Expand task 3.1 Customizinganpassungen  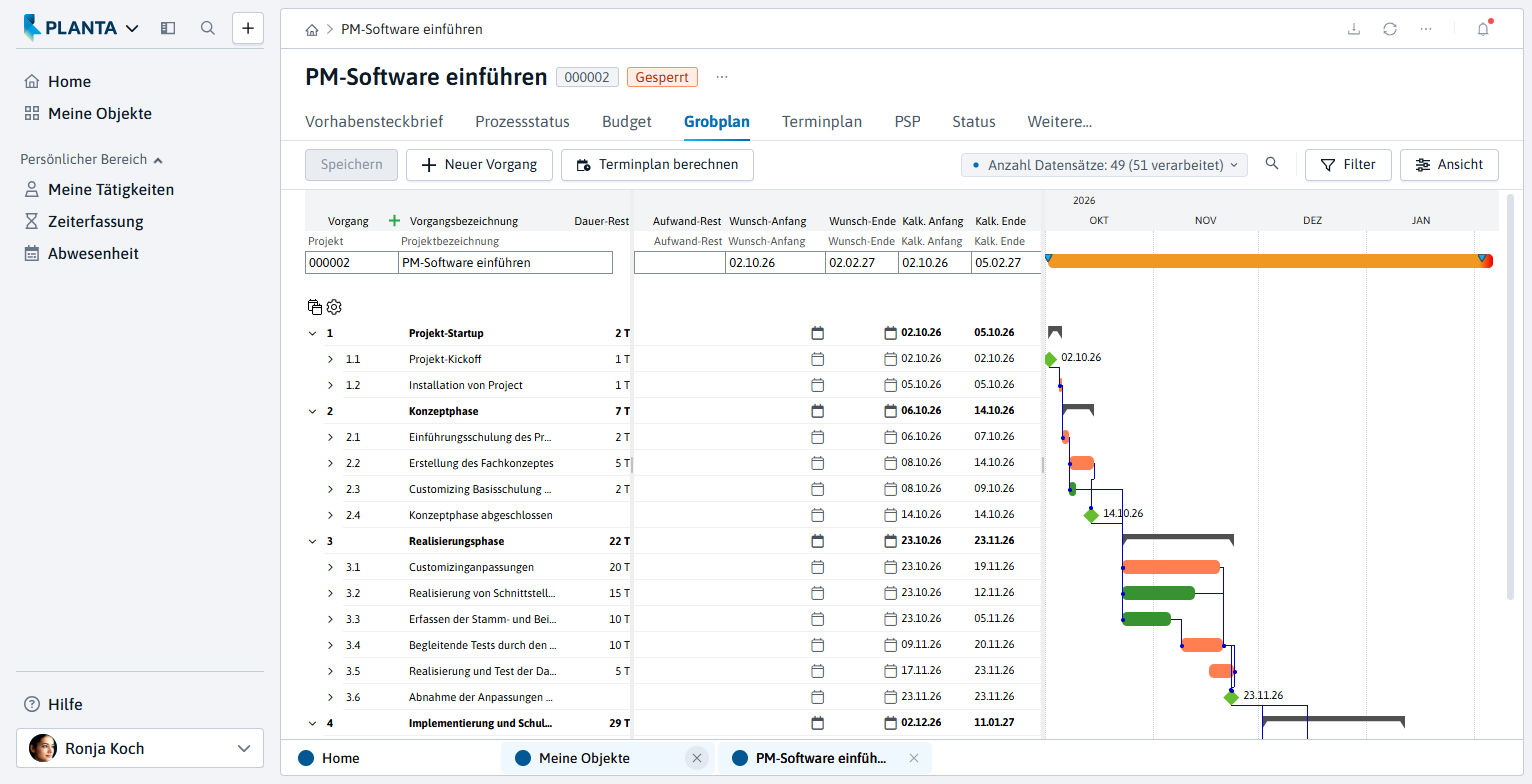click(331, 567)
